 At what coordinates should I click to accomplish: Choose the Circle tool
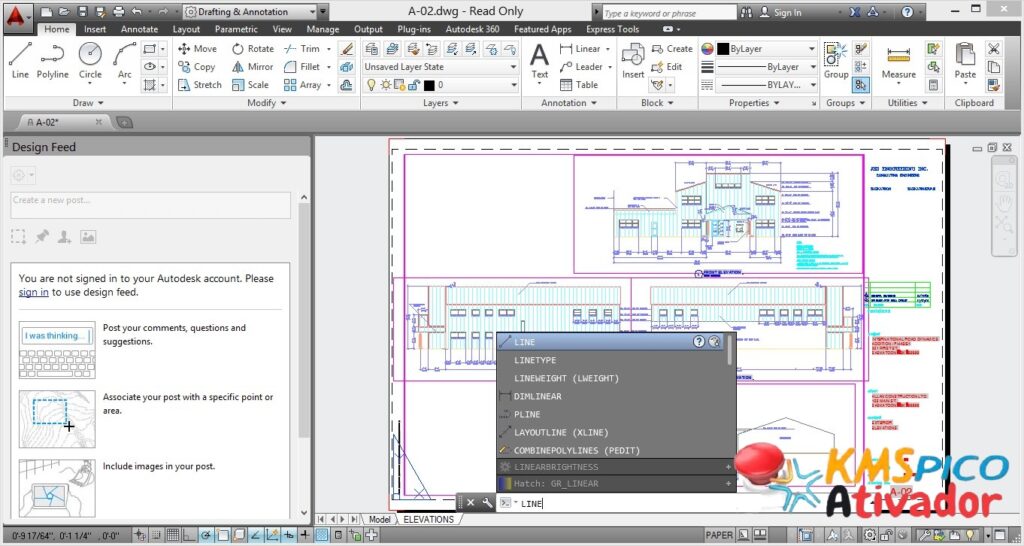tap(90, 61)
